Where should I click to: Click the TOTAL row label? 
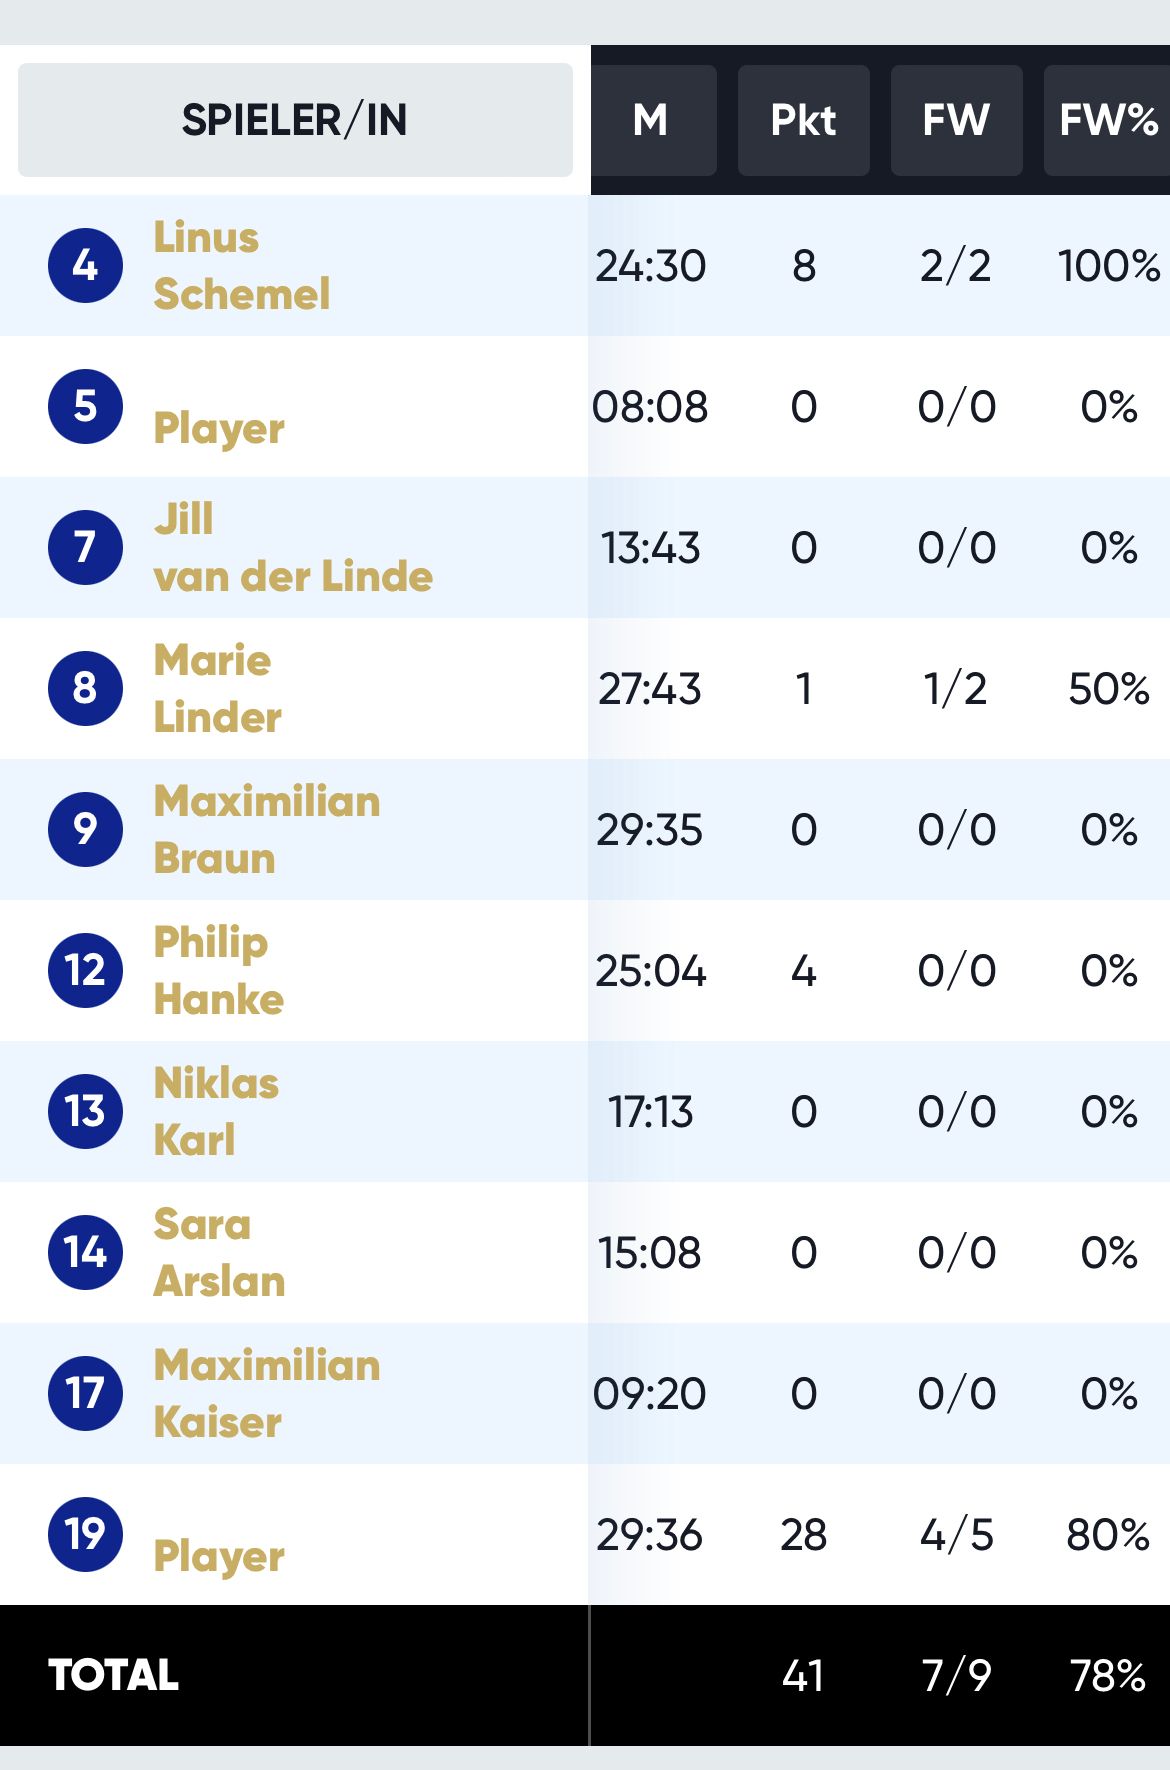pyautogui.click(x=114, y=1675)
